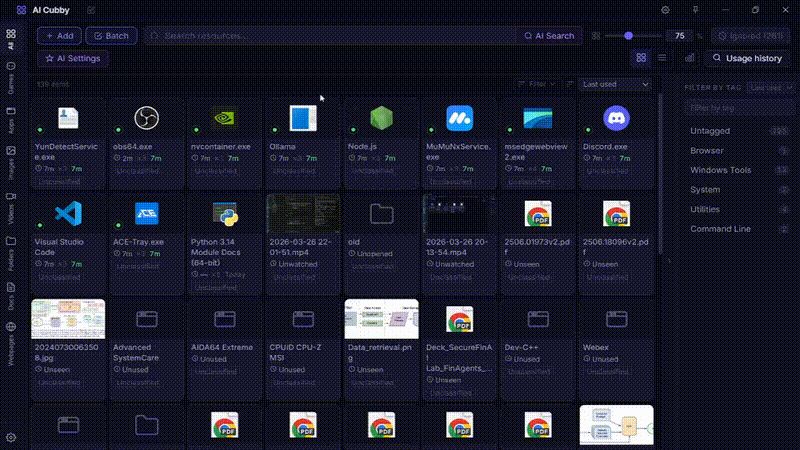Switch to the Videos sidebar tab

pyautogui.click(x=11, y=208)
